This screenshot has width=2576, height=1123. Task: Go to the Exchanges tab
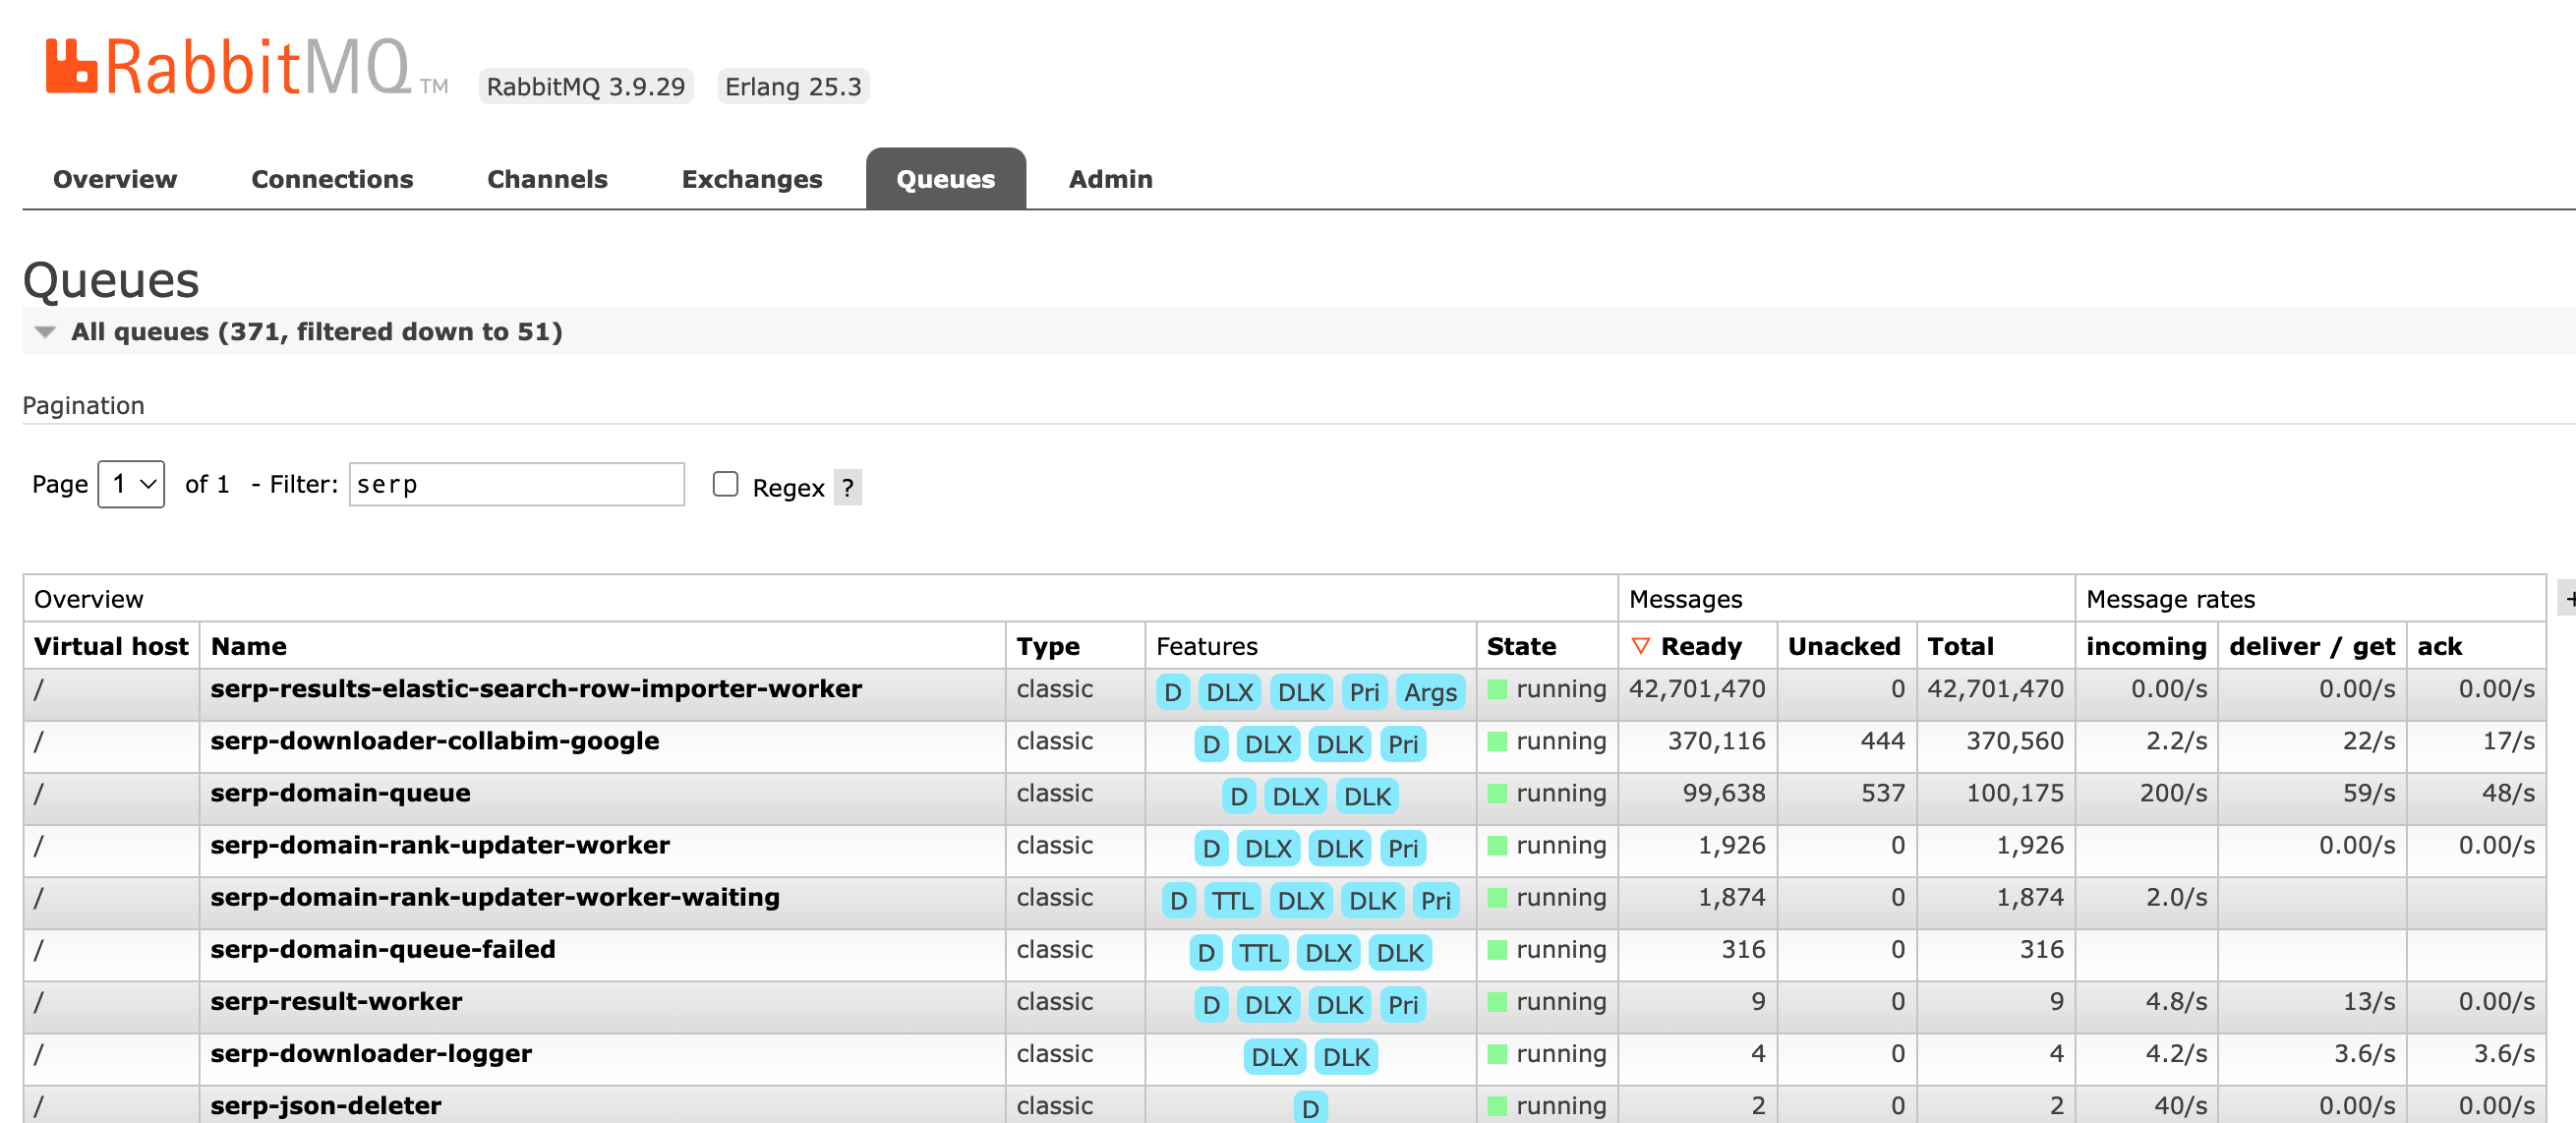(x=752, y=179)
